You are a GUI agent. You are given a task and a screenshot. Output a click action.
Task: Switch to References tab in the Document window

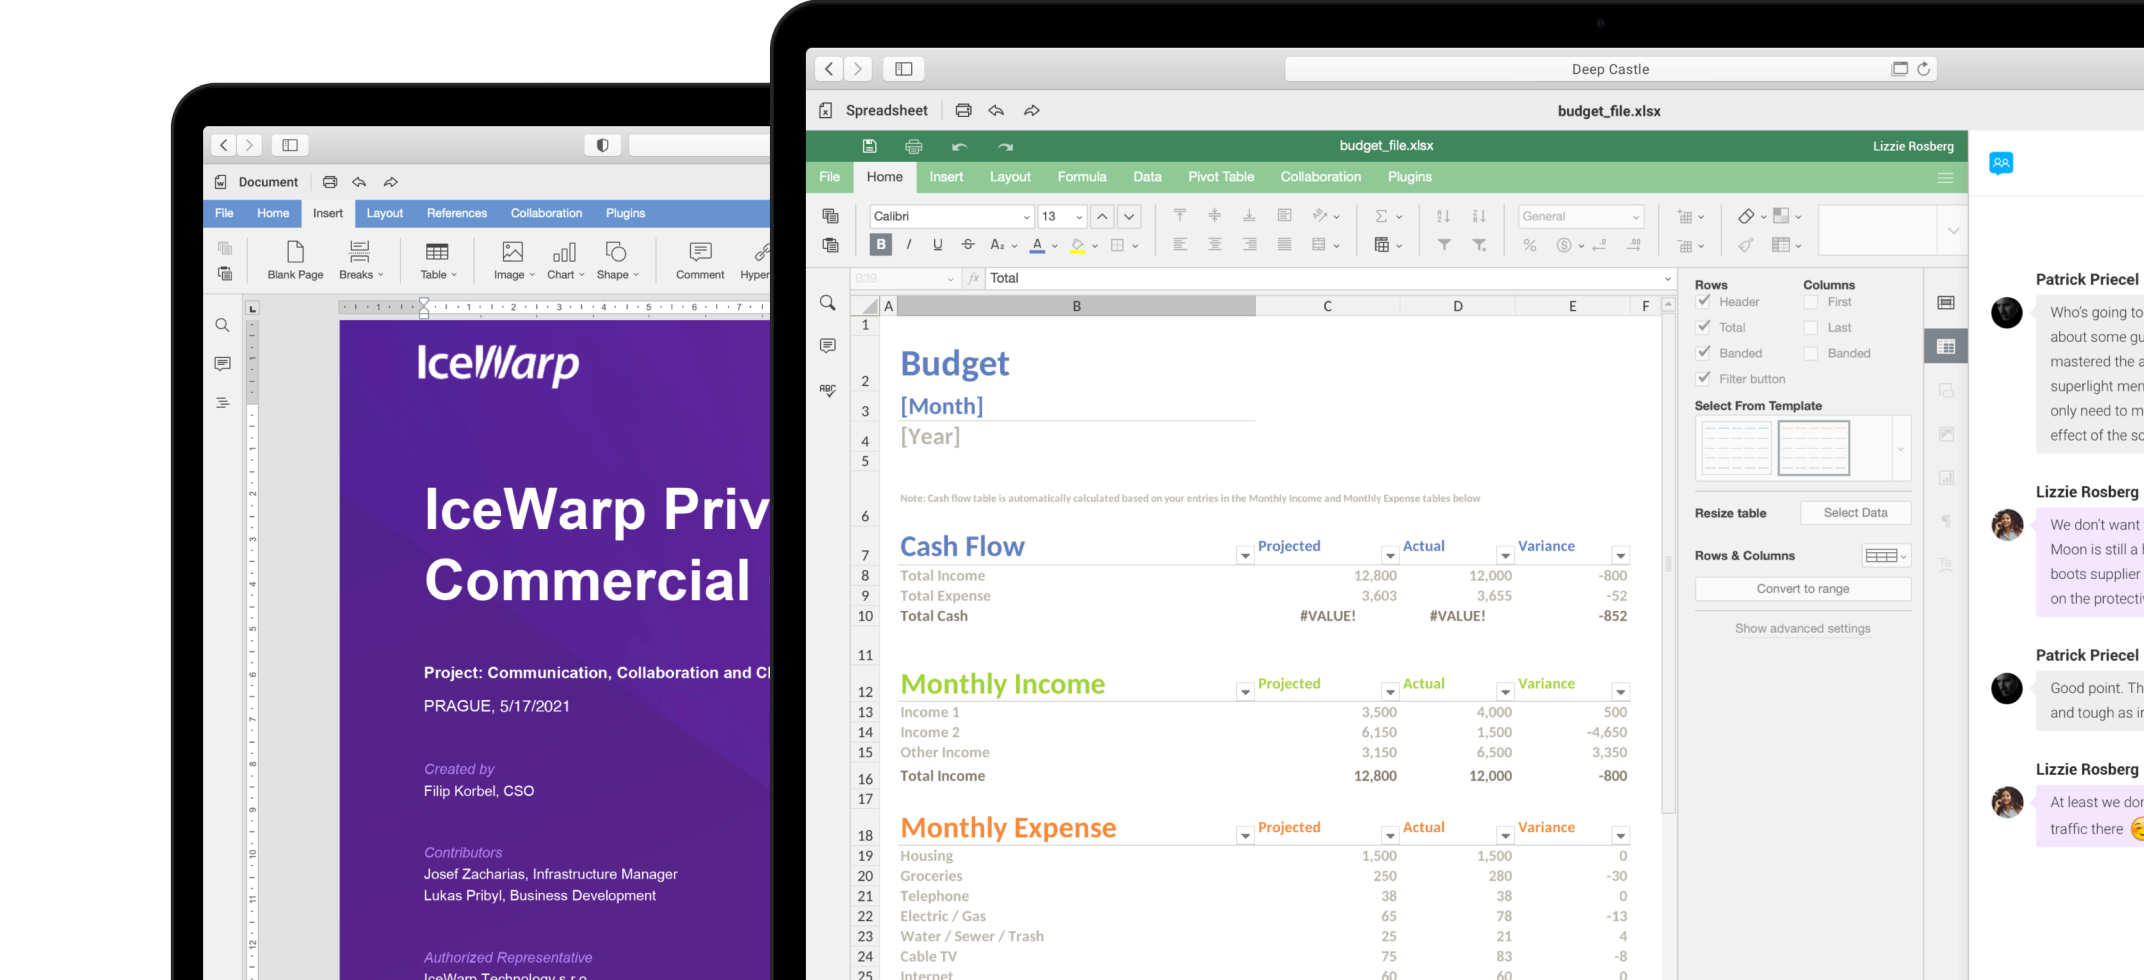457,213
